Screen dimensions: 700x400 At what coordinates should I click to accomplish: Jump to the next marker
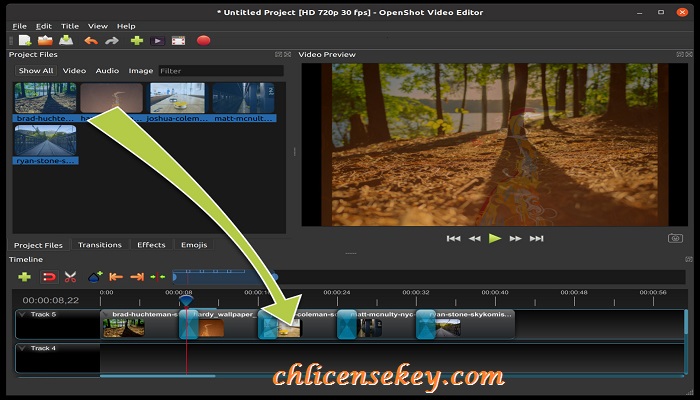pyautogui.click(x=137, y=277)
